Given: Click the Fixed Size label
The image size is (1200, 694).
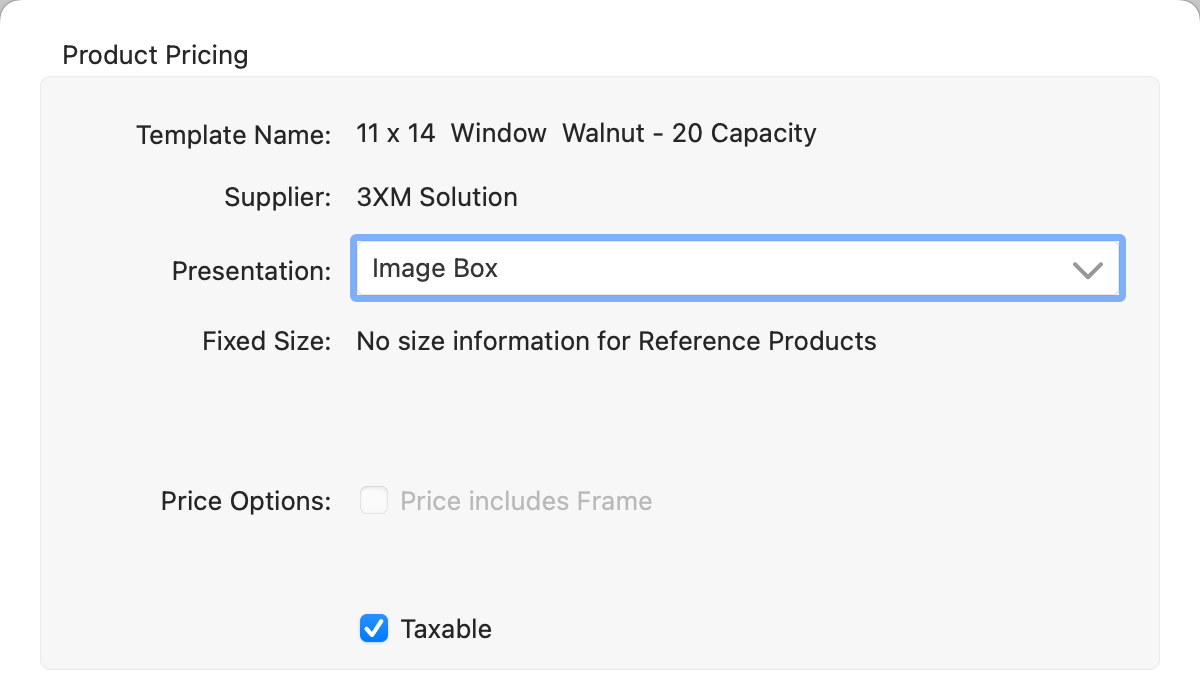Looking at the screenshot, I should 266,341.
